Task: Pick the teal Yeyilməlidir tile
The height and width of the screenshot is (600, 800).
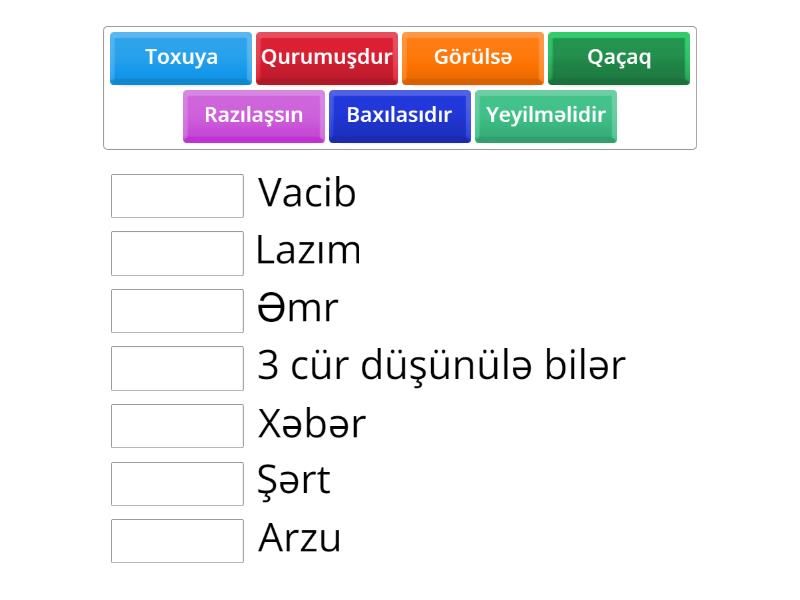Action: tap(546, 115)
